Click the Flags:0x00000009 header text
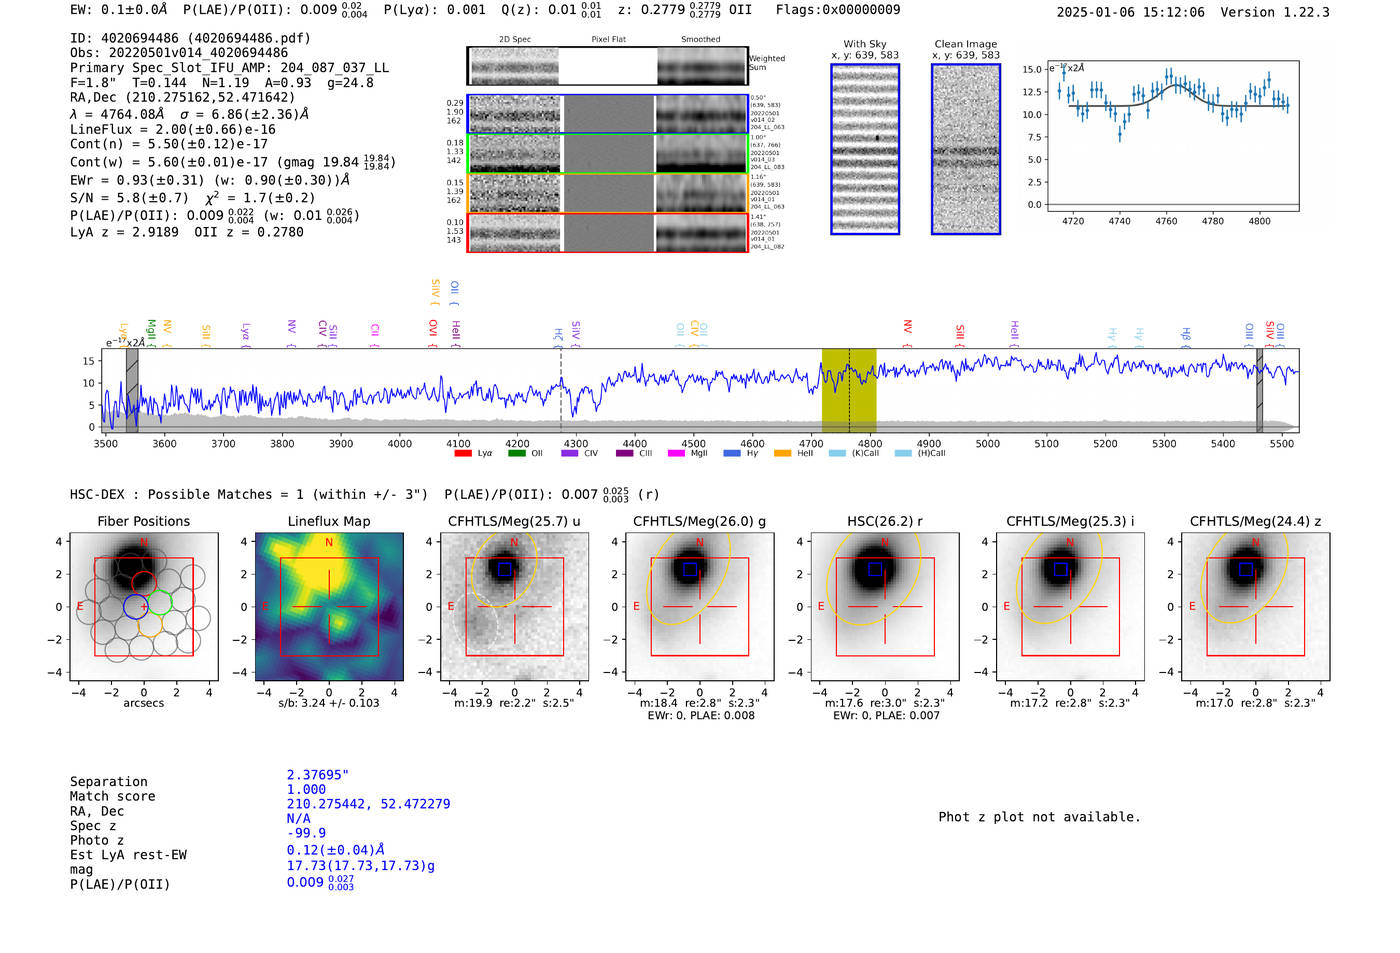 click(838, 10)
